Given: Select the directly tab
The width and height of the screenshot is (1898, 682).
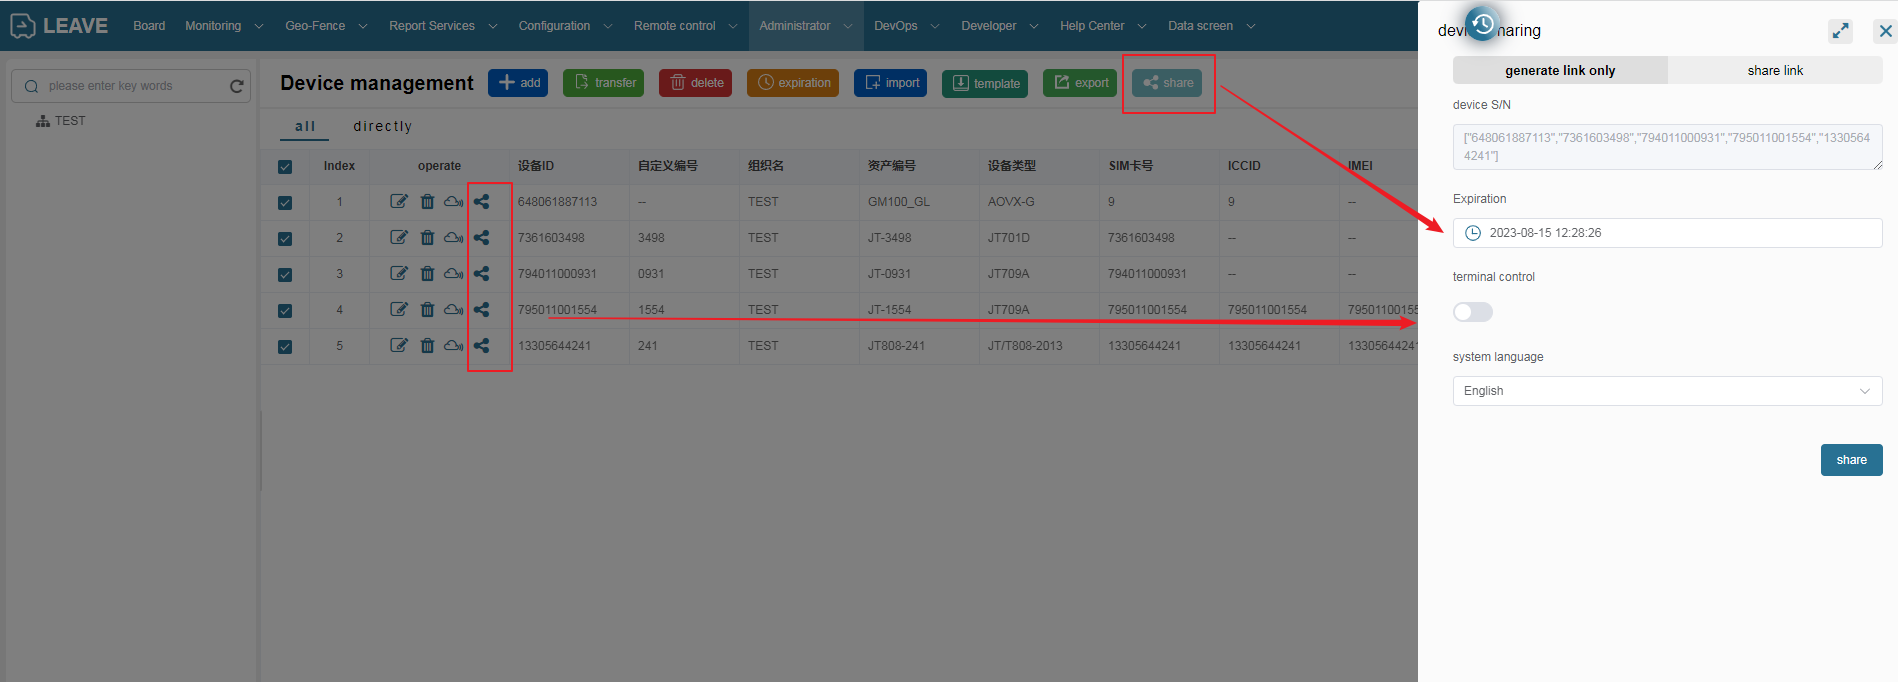Looking at the screenshot, I should [x=382, y=126].
